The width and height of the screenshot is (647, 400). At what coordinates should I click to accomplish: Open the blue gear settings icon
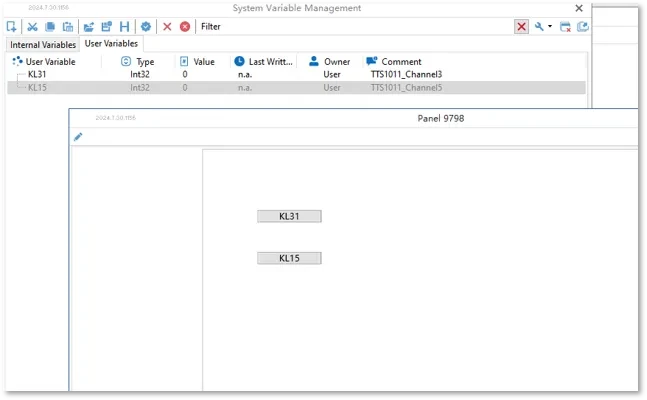tap(146, 26)
